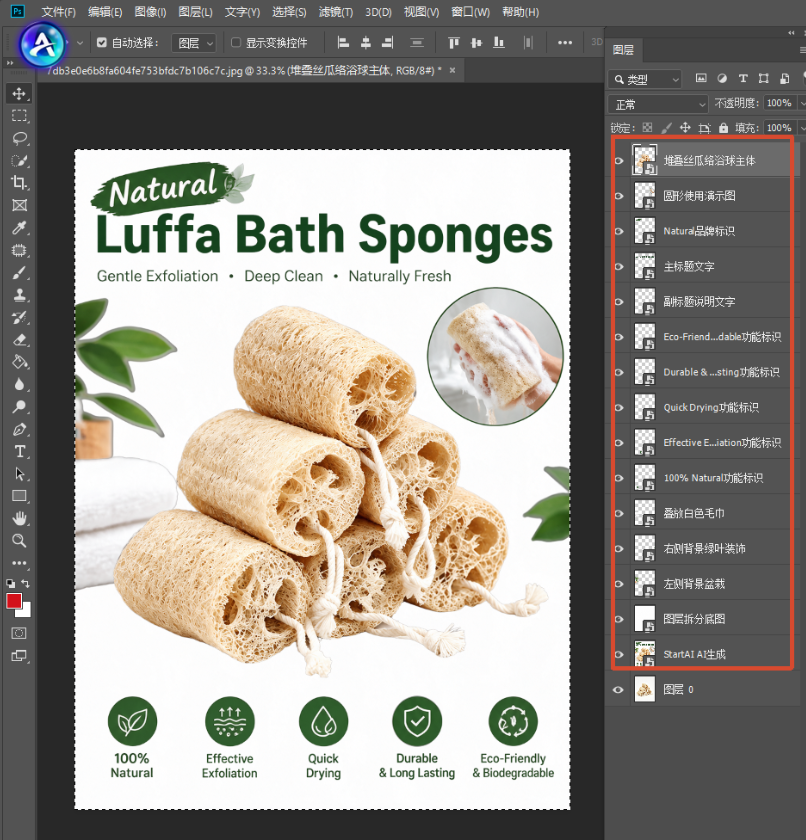Hide the 主标题文字 layer
The width and height of the screenshot is (806, 840).
pyautogui.click(x=619, y=266)
